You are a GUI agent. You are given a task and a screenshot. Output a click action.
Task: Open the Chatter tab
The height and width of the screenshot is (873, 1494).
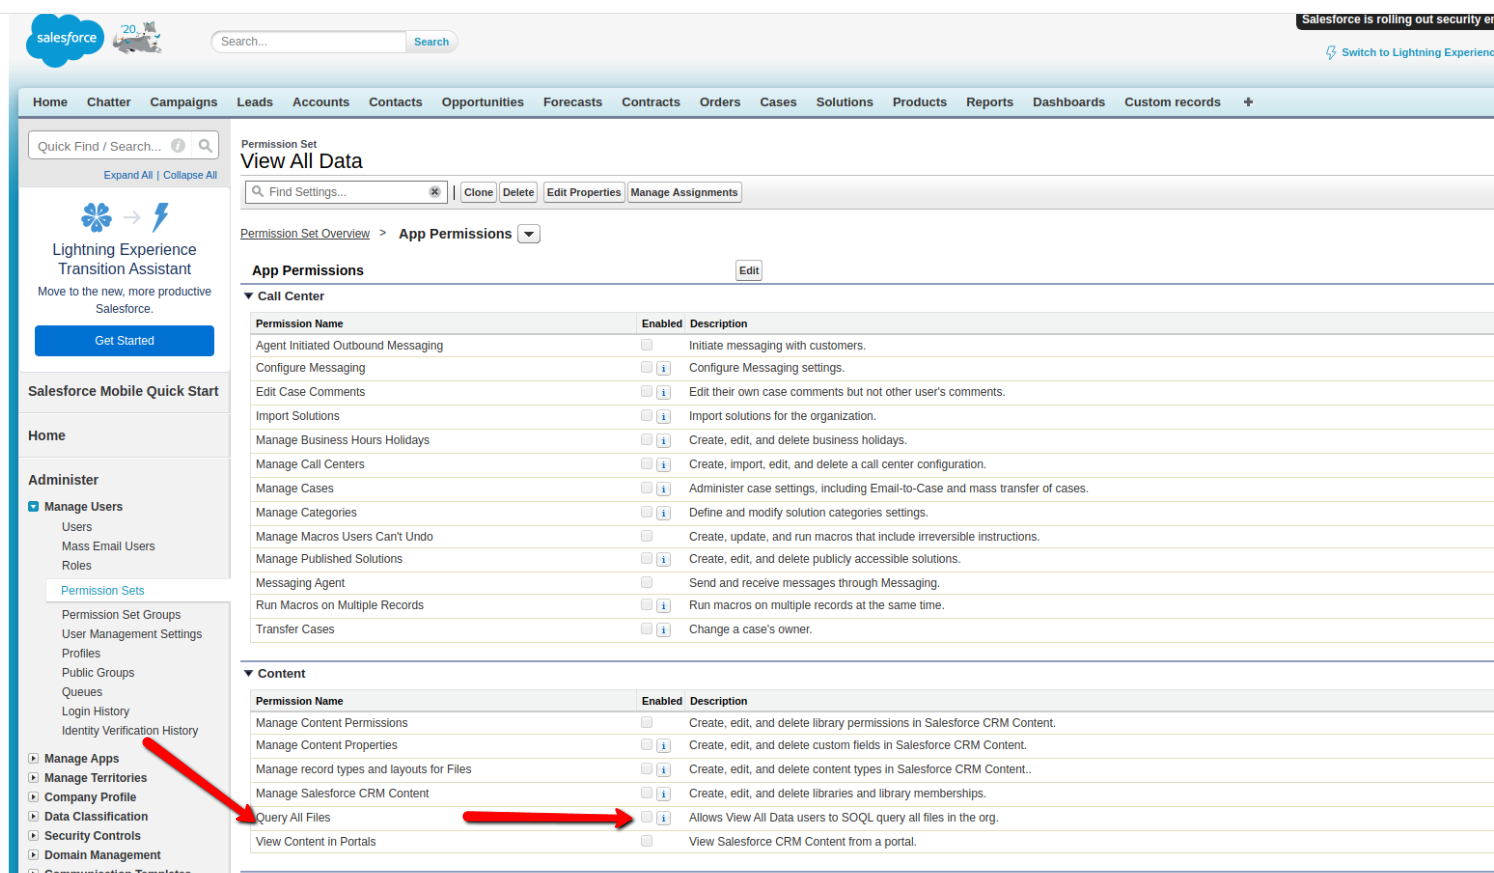point(109,102)
